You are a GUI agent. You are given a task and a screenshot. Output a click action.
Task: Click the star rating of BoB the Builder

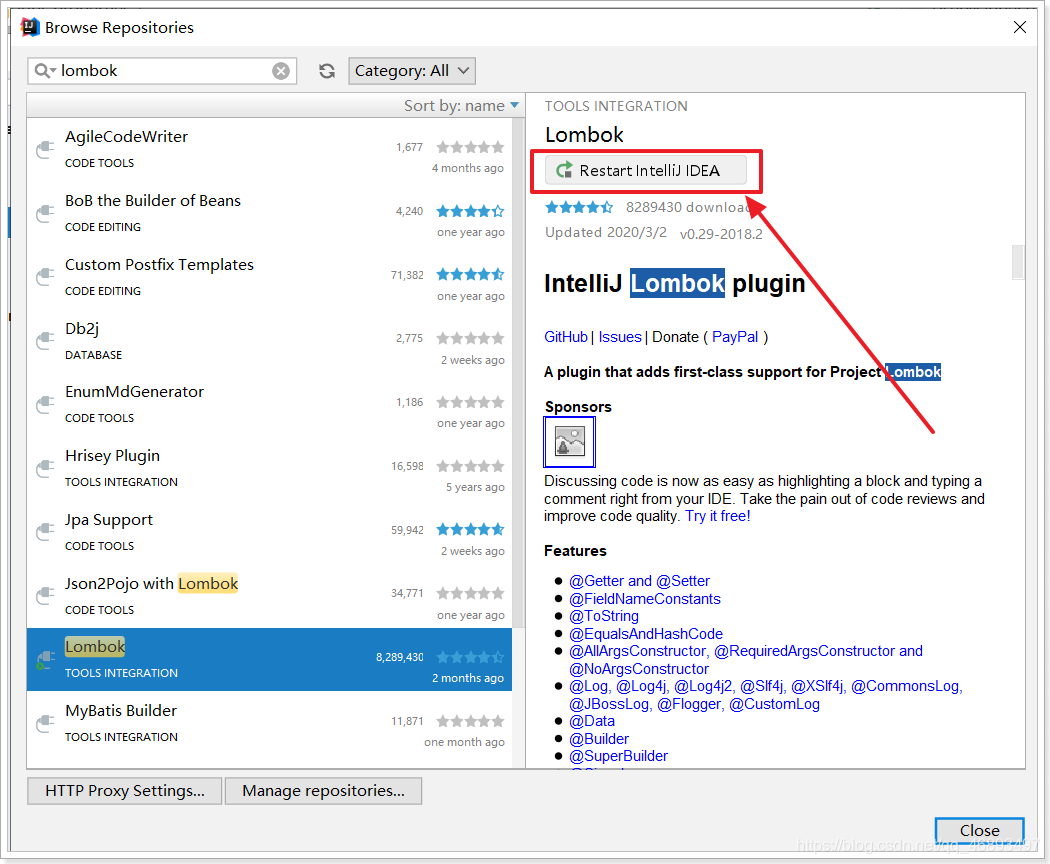(470, 212)
